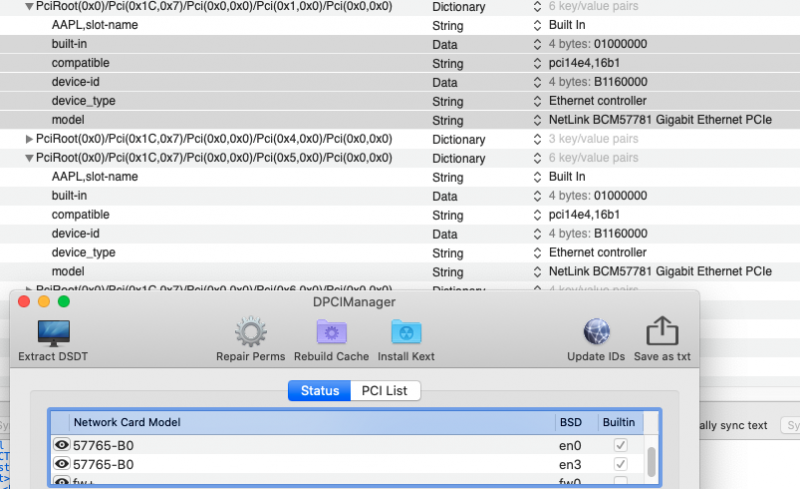Screen dimensions: 800x489
Task: Select the AAPL,slot-name key under Pci(0x5,0x0)
Action: tap(94, 177)
